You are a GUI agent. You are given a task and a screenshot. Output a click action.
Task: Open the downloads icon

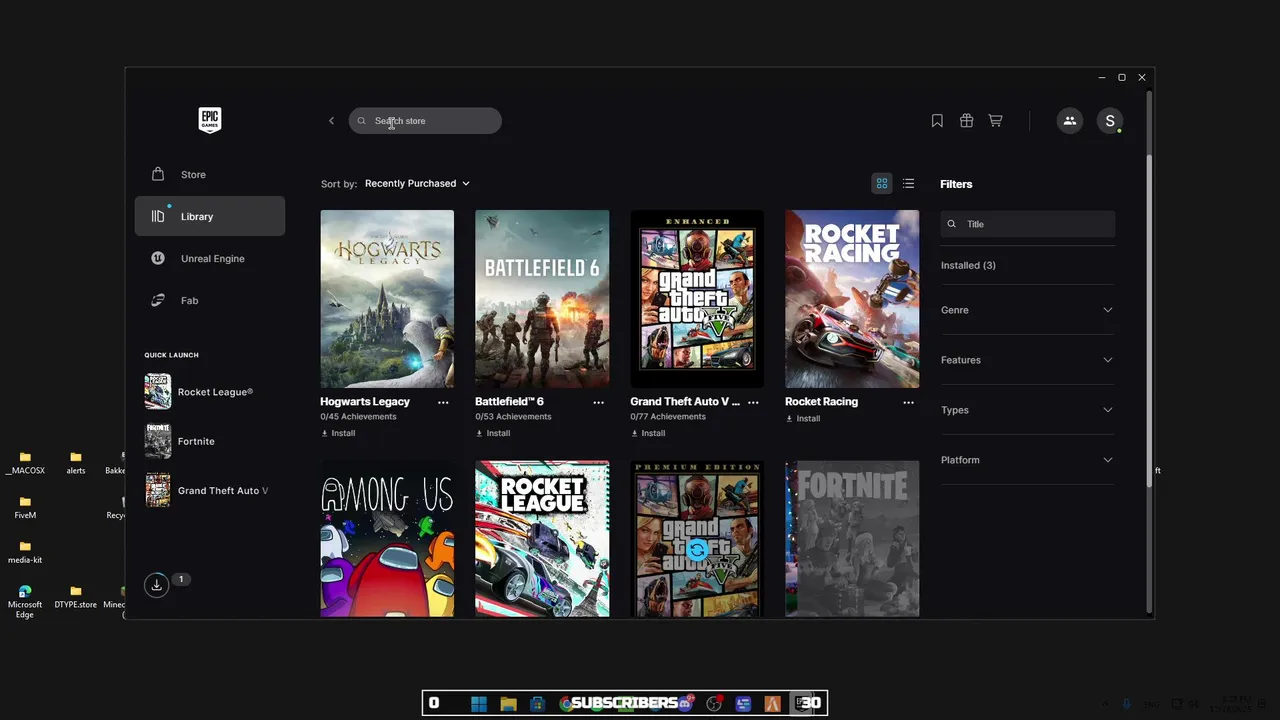point(157,586)
